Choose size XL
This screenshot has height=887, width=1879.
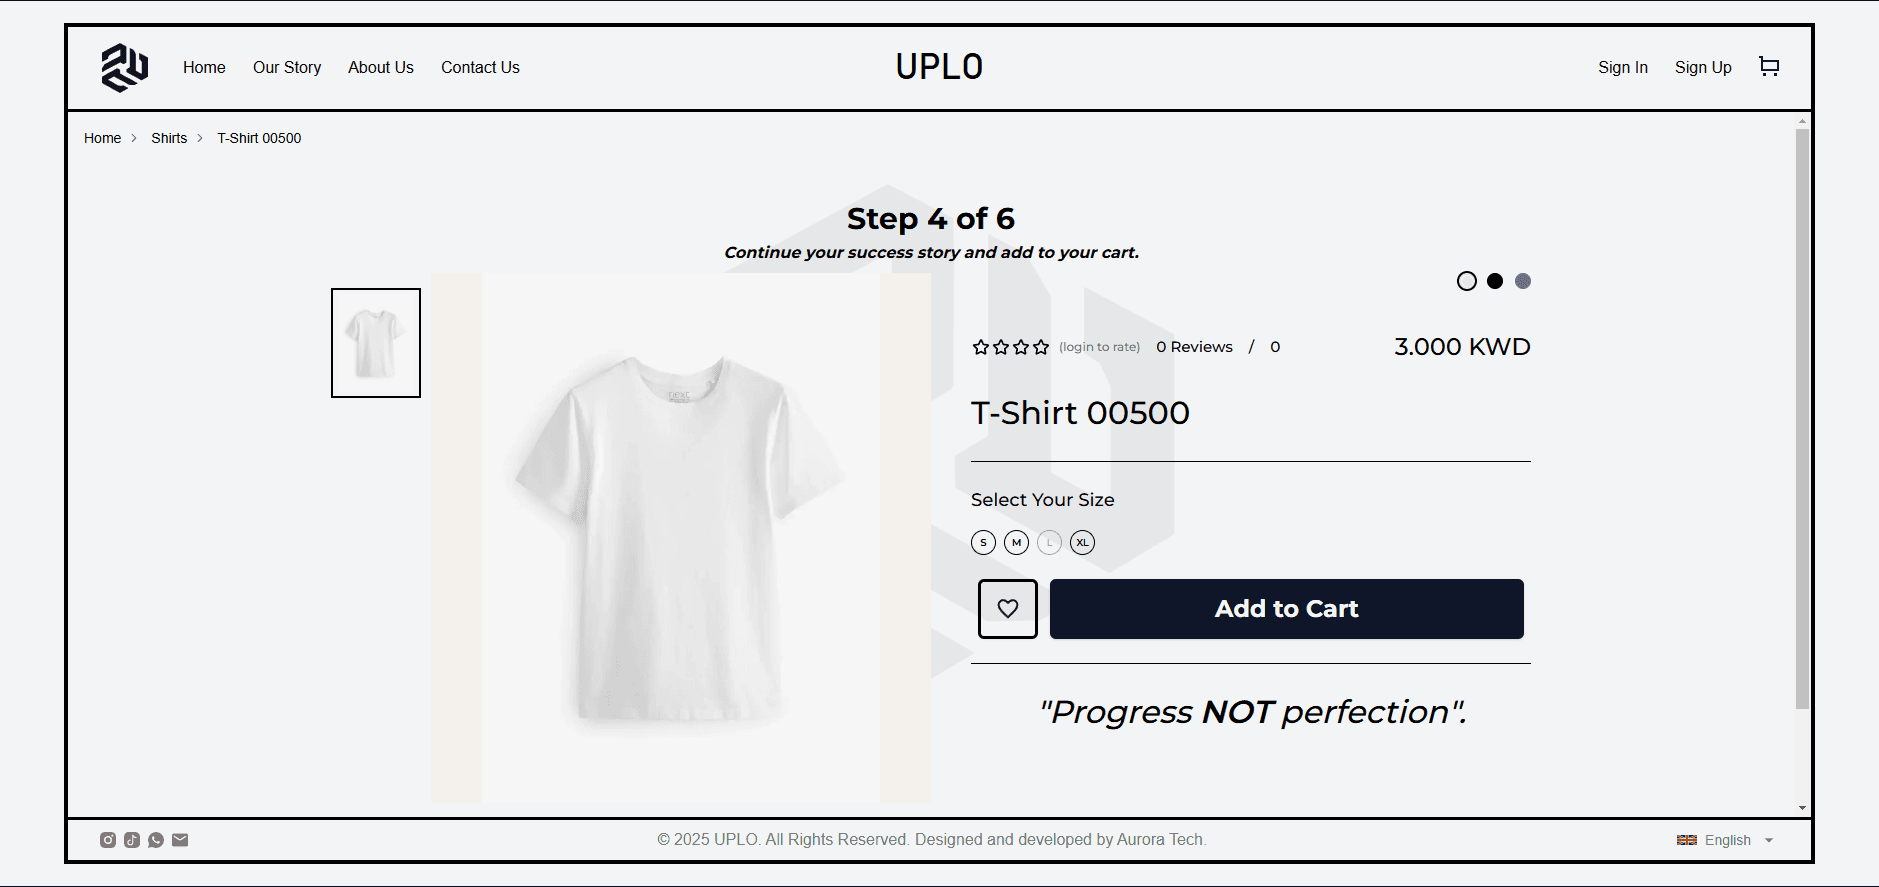tap(1082, 542)
